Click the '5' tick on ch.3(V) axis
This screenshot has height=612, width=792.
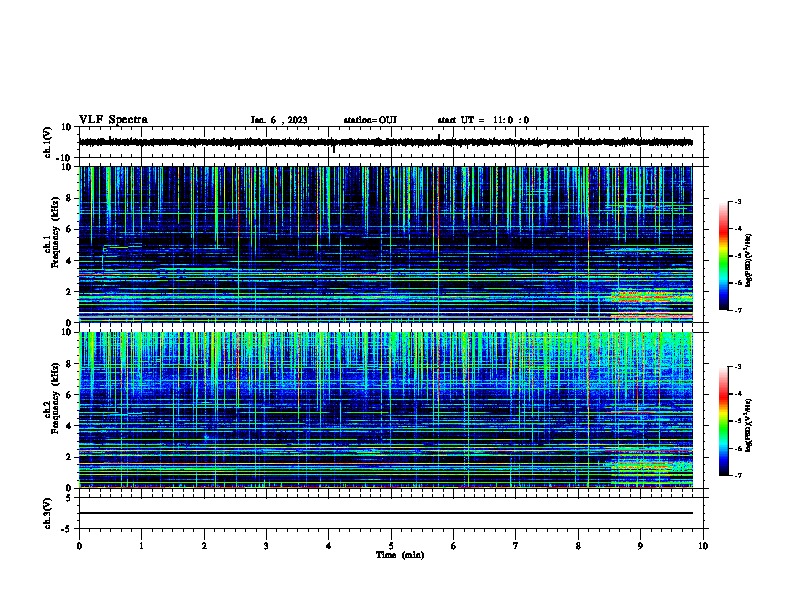click(x=69, y=498)
